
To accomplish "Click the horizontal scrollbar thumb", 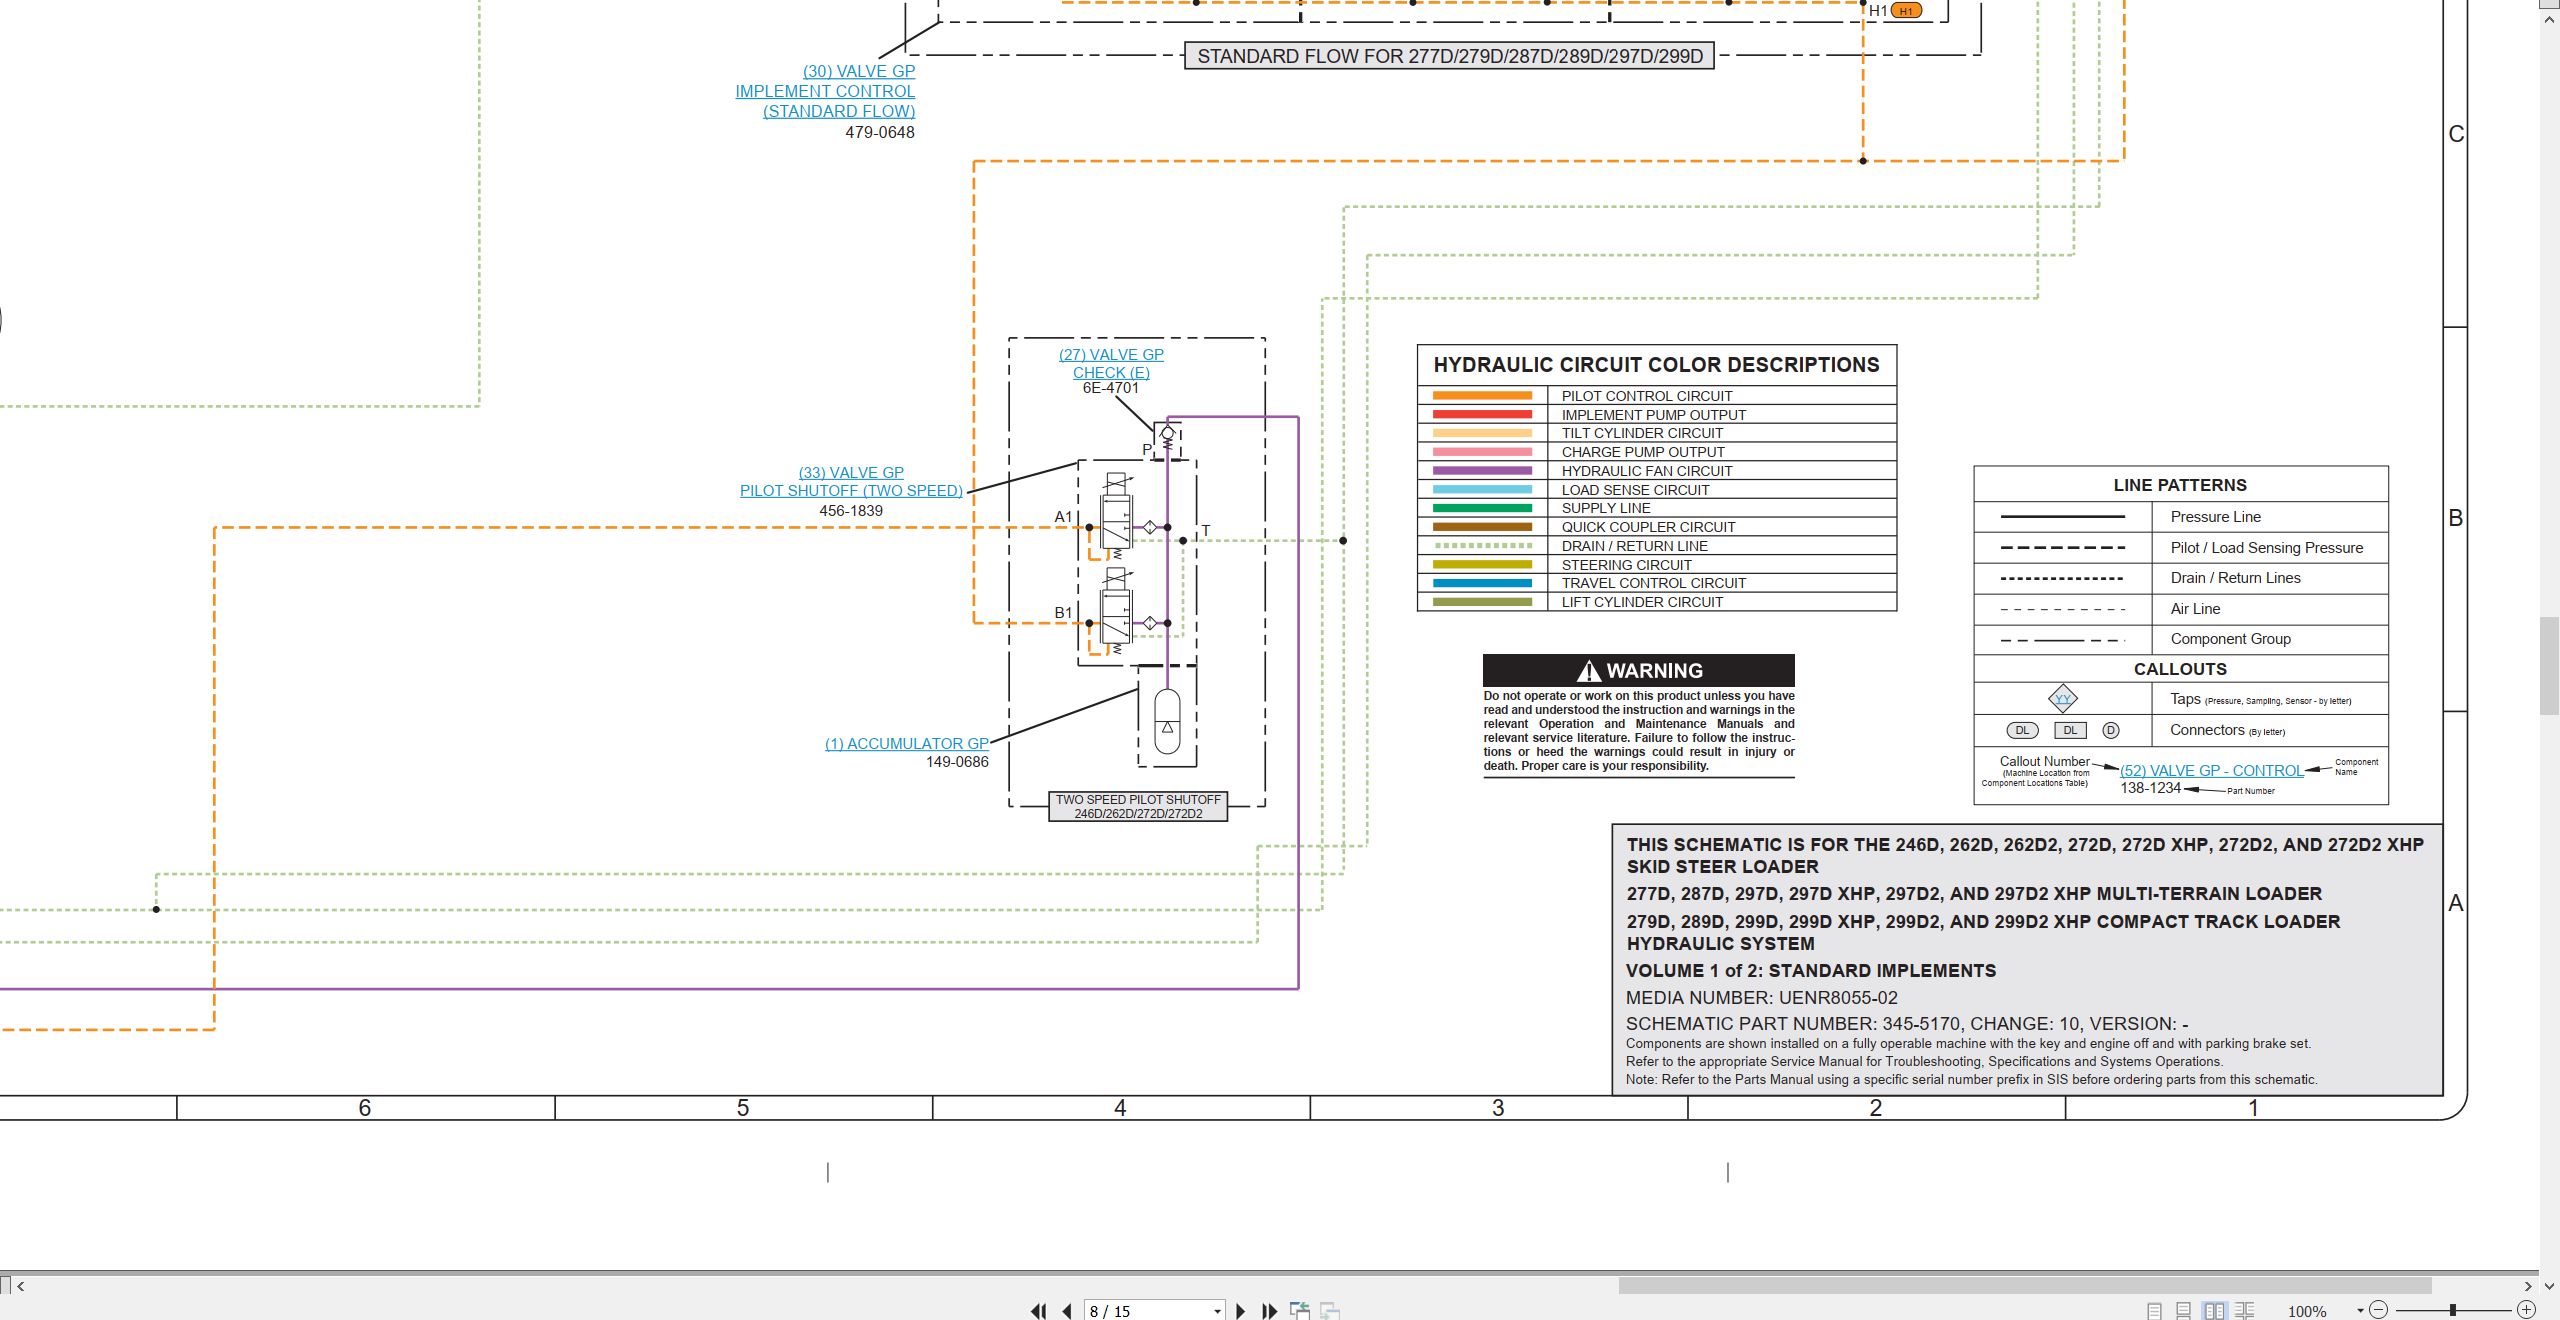I will (x=2025, y=1286).
